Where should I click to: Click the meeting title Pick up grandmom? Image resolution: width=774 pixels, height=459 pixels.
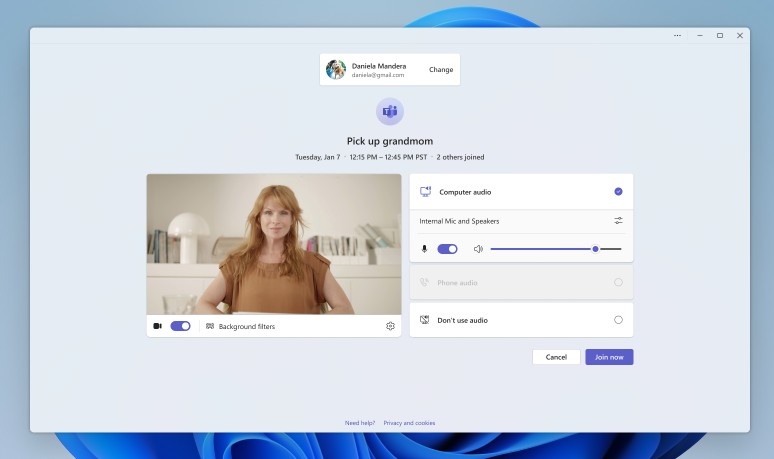[x=389, y=141]
